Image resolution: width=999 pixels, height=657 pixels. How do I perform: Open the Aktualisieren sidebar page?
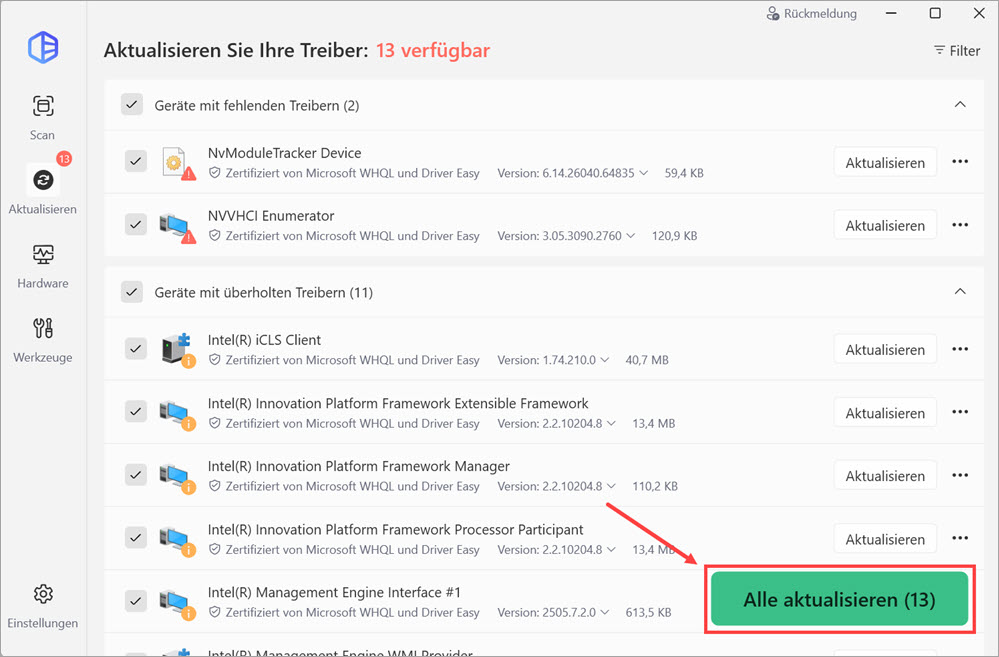click(x=43, y=190)
